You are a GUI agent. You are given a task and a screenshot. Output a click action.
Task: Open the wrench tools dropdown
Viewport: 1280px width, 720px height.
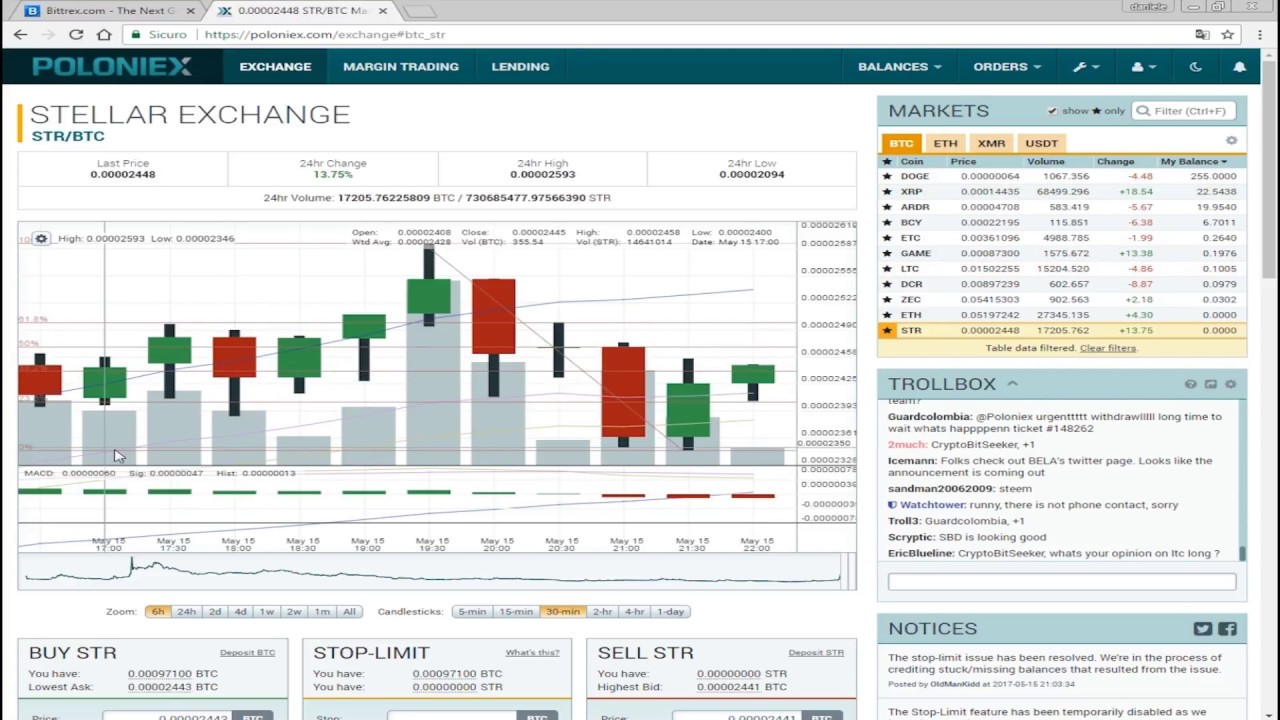coord(1086,67)
